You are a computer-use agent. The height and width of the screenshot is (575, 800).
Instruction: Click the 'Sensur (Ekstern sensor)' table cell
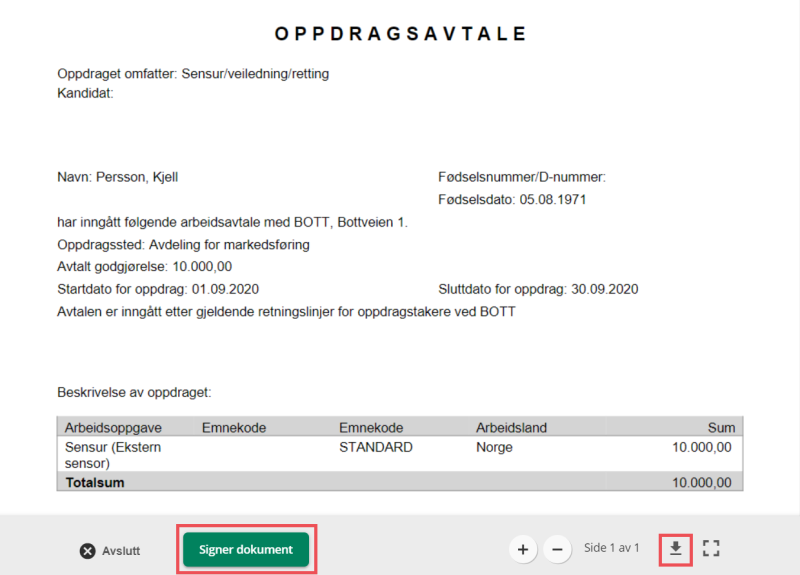pyautogui.click(x=113, y=455)
